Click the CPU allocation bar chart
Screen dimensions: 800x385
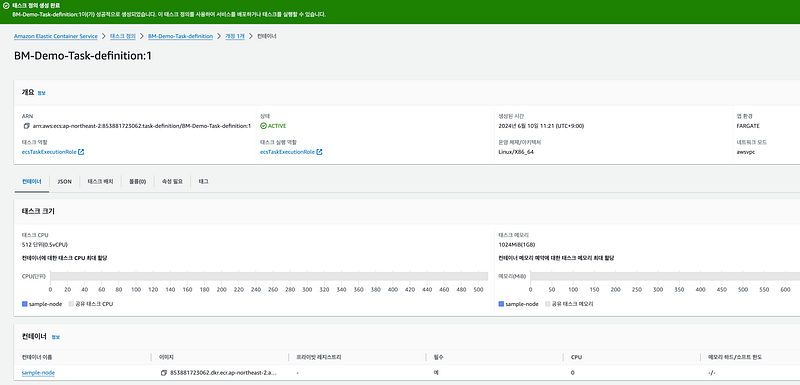pos(269,276)
